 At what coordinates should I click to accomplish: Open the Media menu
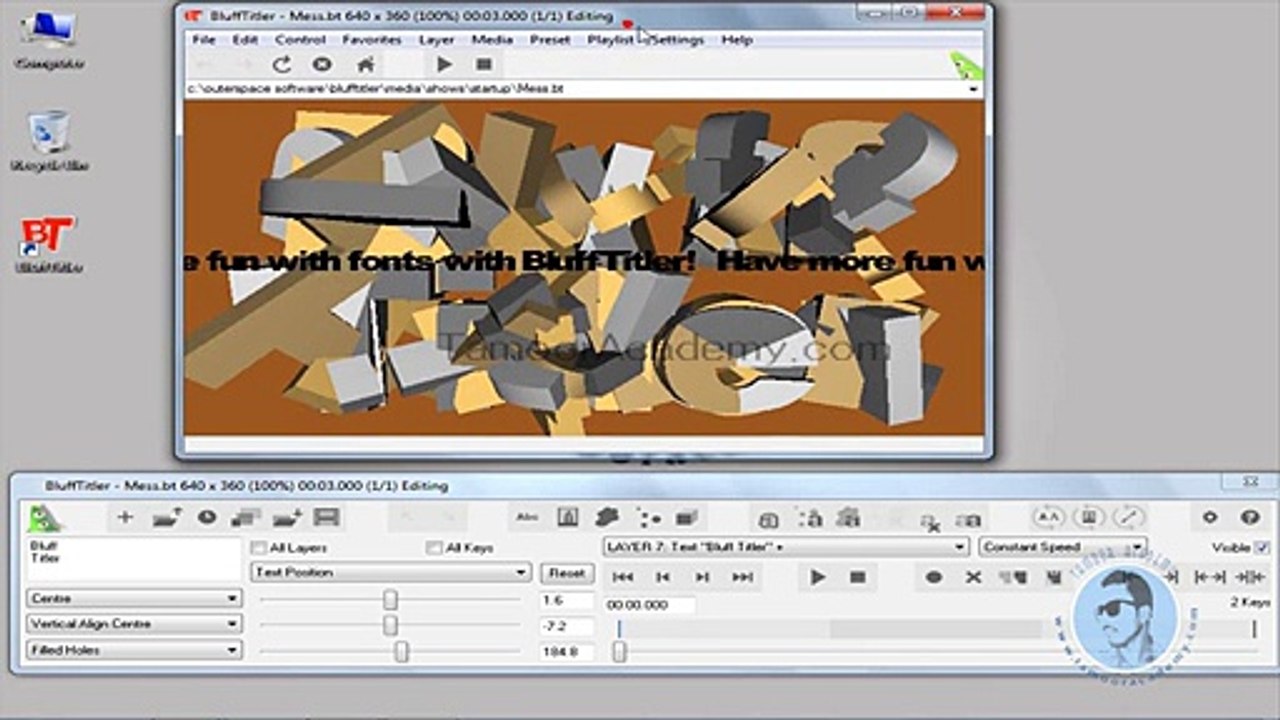click(x=492, y=40)
